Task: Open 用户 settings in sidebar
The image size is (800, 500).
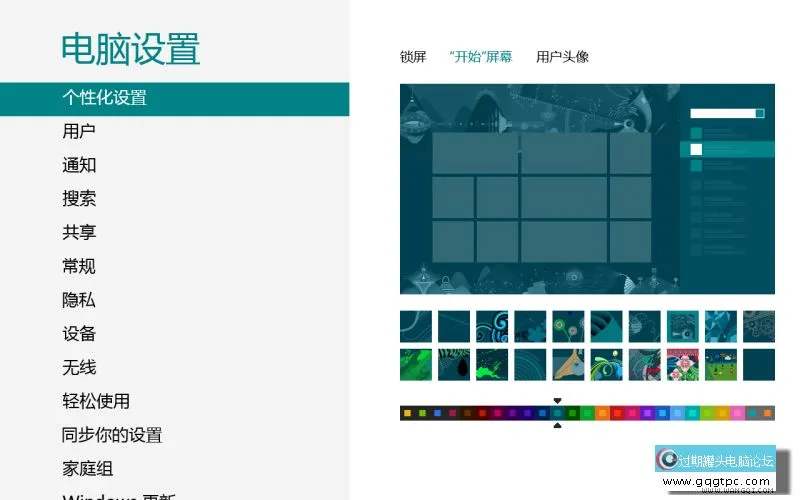Action: pos(79,131)
